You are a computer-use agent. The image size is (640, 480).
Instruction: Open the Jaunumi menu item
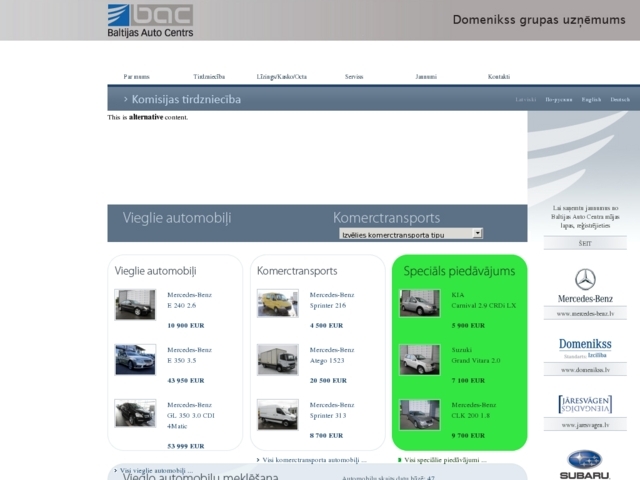(x=426, y=77)
